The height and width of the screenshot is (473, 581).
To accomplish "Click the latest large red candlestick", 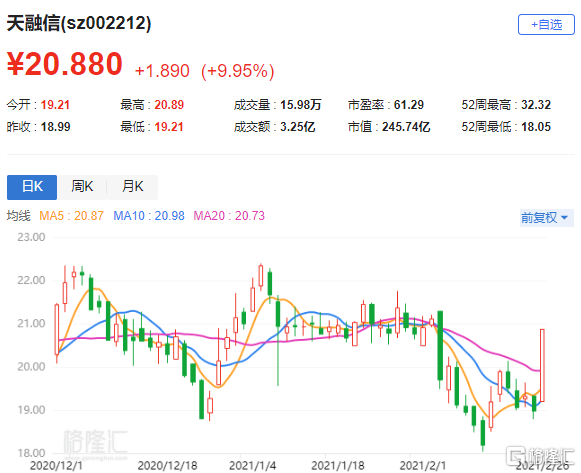I will 542,365.
